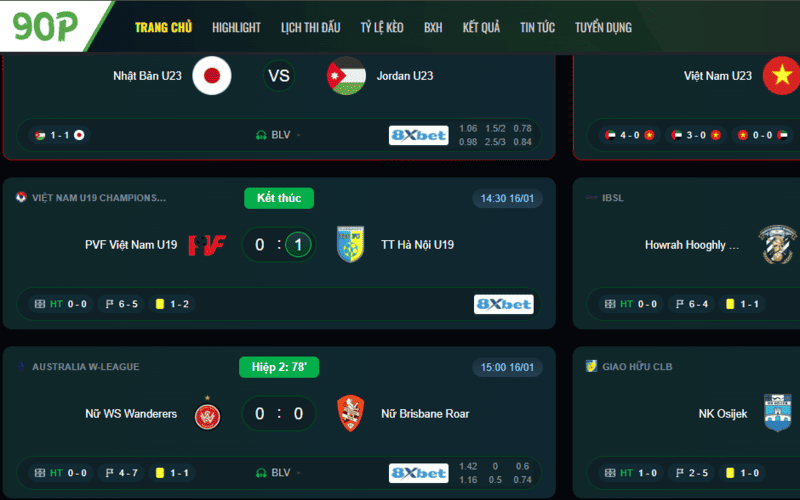
Task: Click the 90P site logo
Action: pyautogui.click(x=47, y=25)
